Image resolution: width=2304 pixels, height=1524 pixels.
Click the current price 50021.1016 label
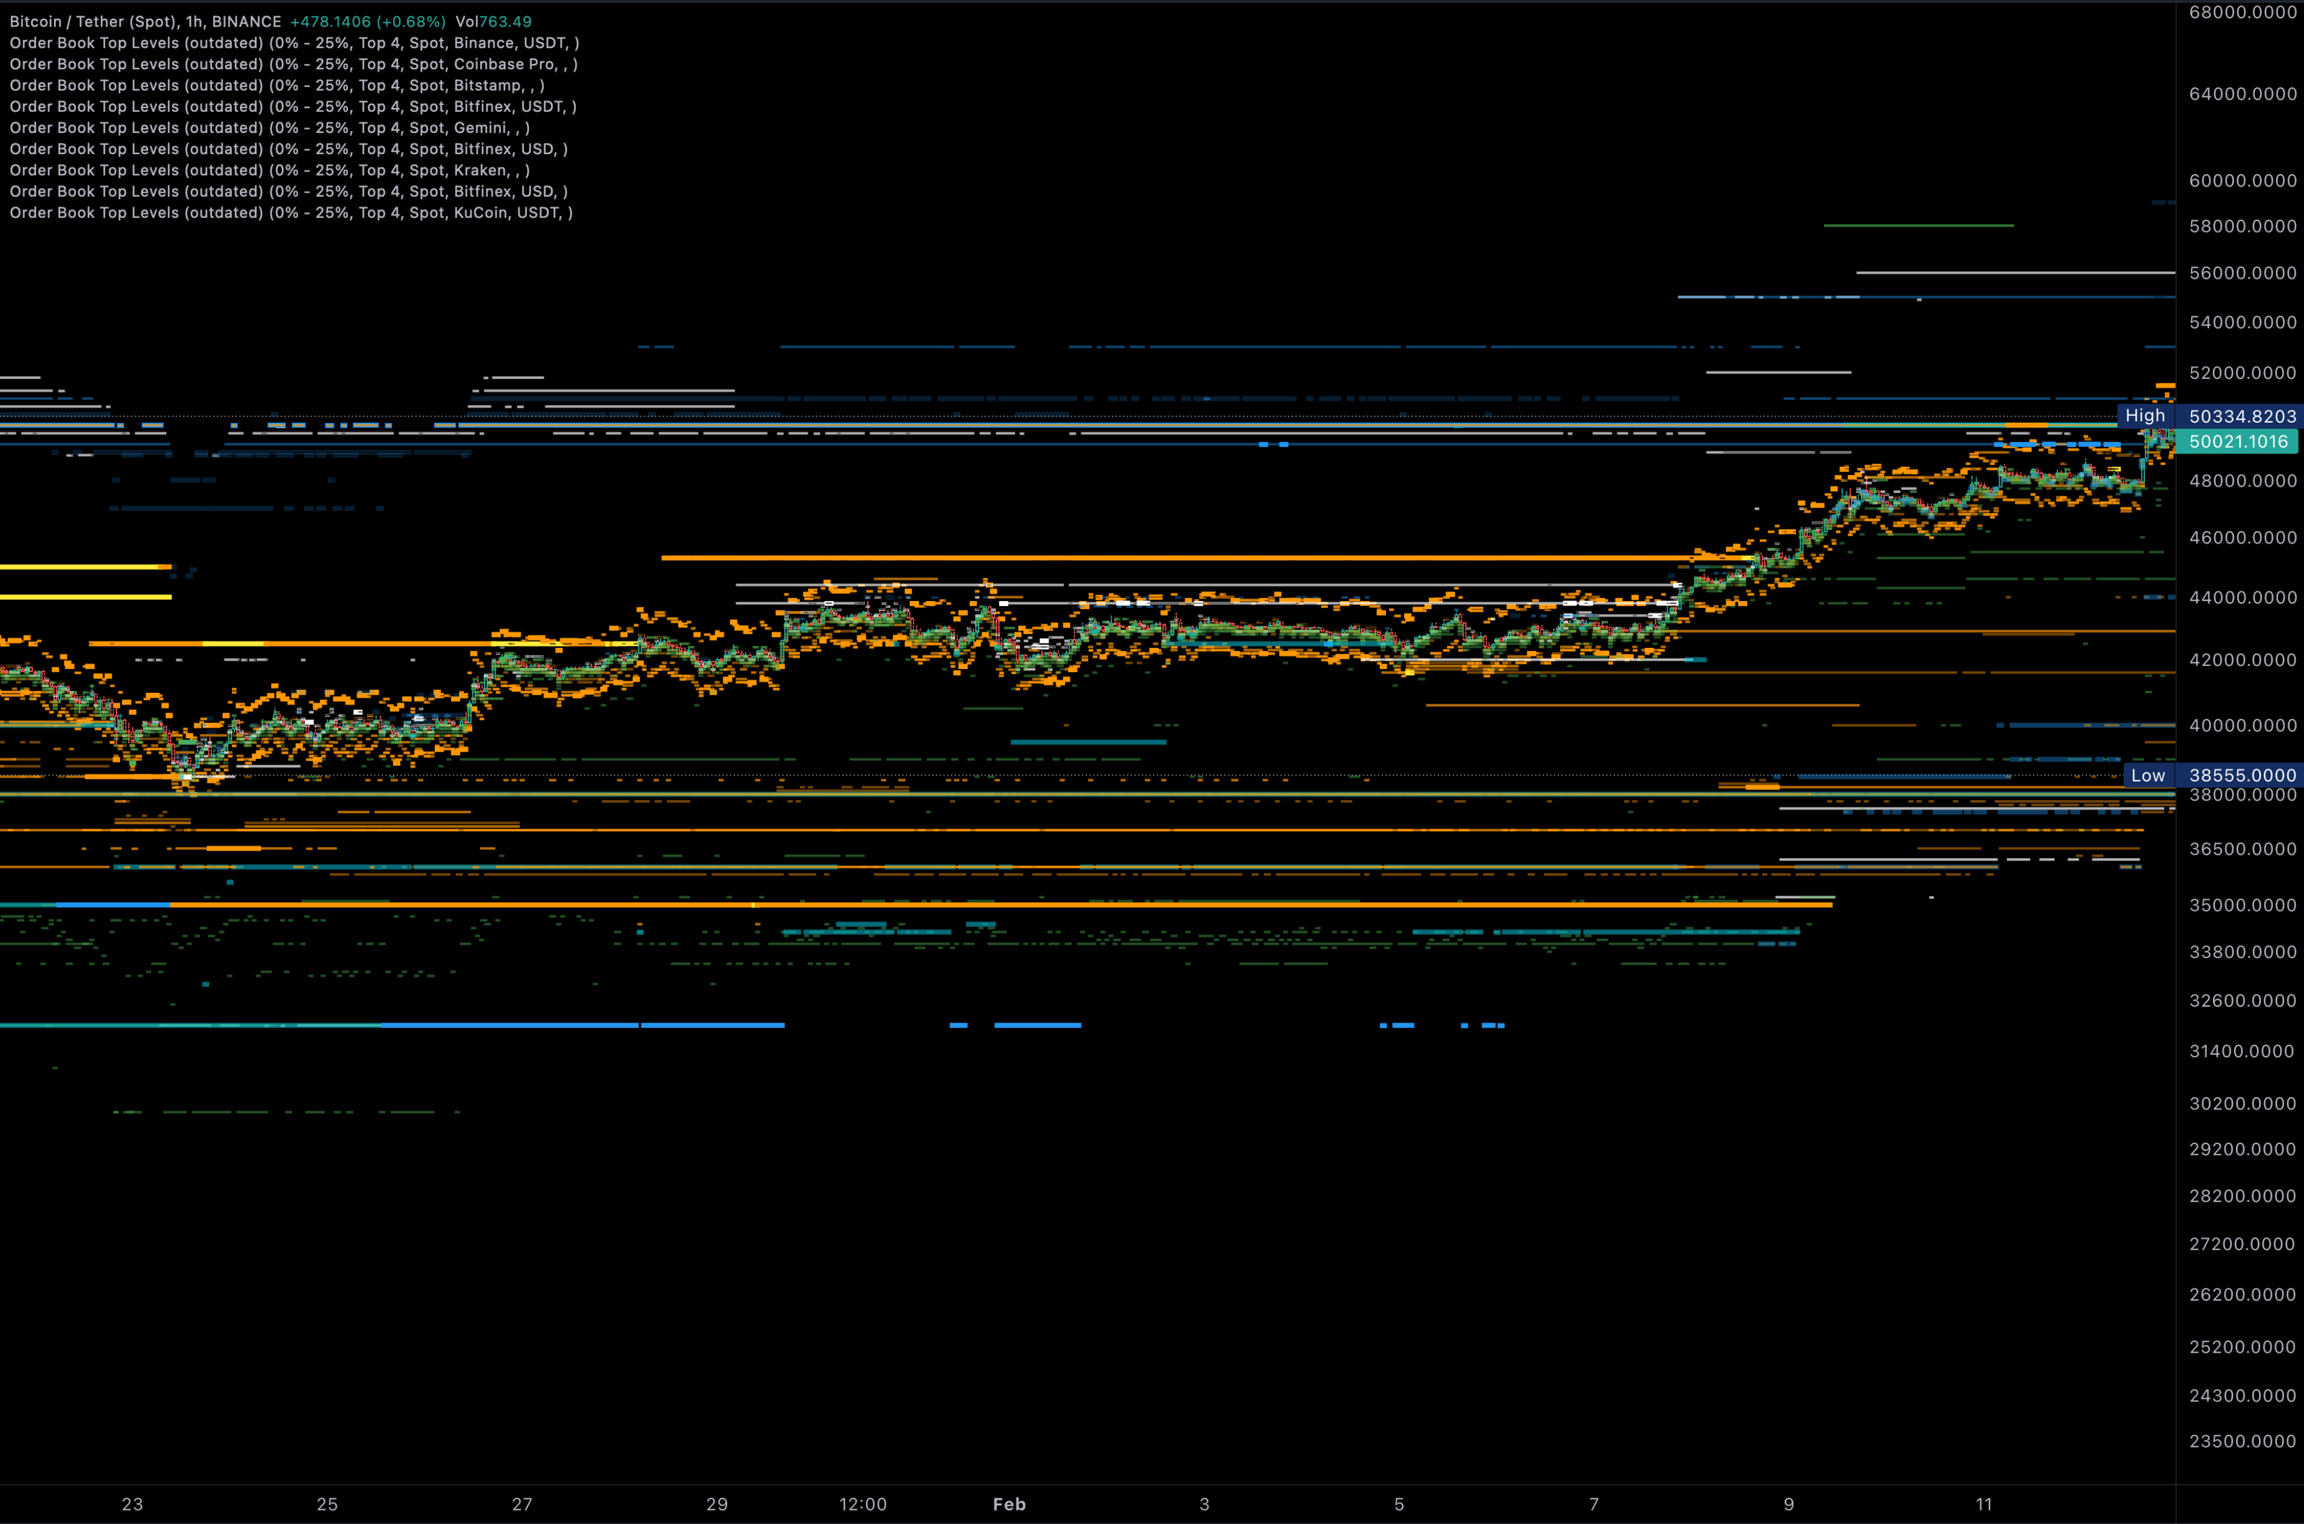pyautogui.click(x=2238, y=441)
